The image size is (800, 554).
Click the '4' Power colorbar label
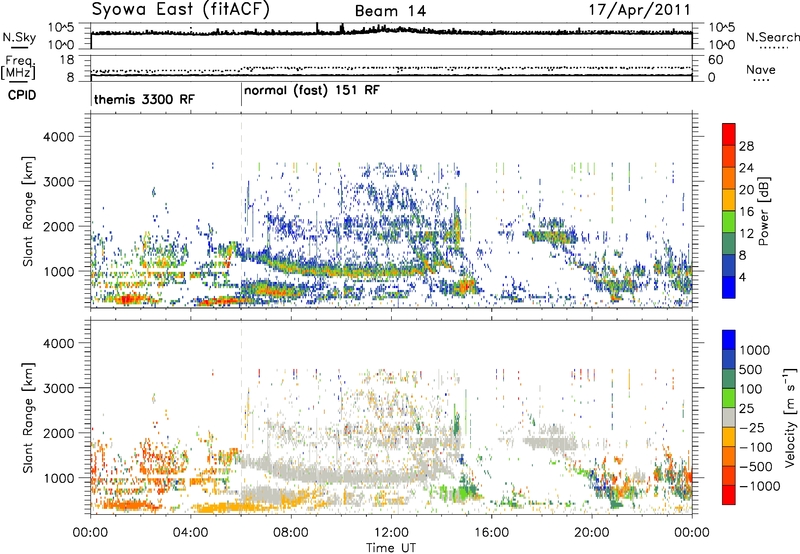[x=743, y=277]
